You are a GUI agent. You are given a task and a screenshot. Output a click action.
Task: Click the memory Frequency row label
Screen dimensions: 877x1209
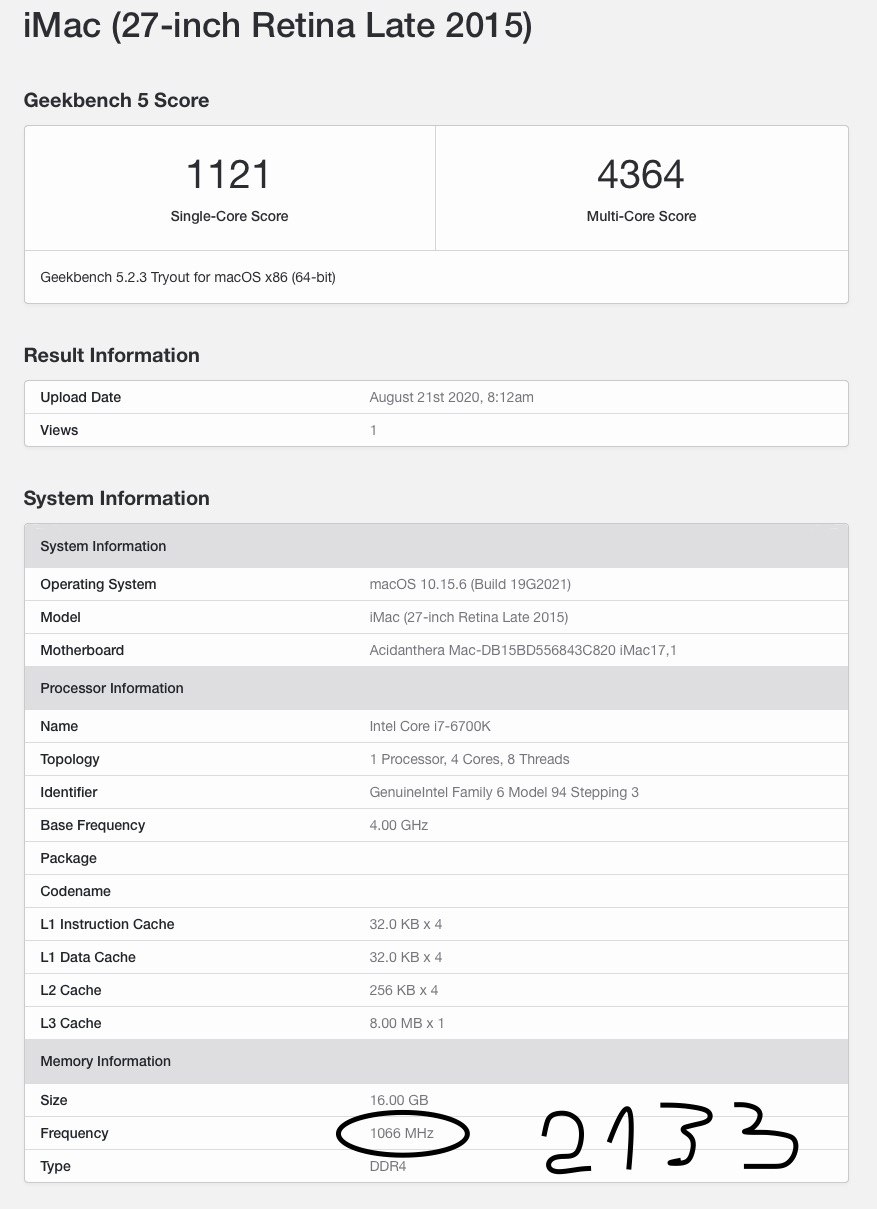74,1133
